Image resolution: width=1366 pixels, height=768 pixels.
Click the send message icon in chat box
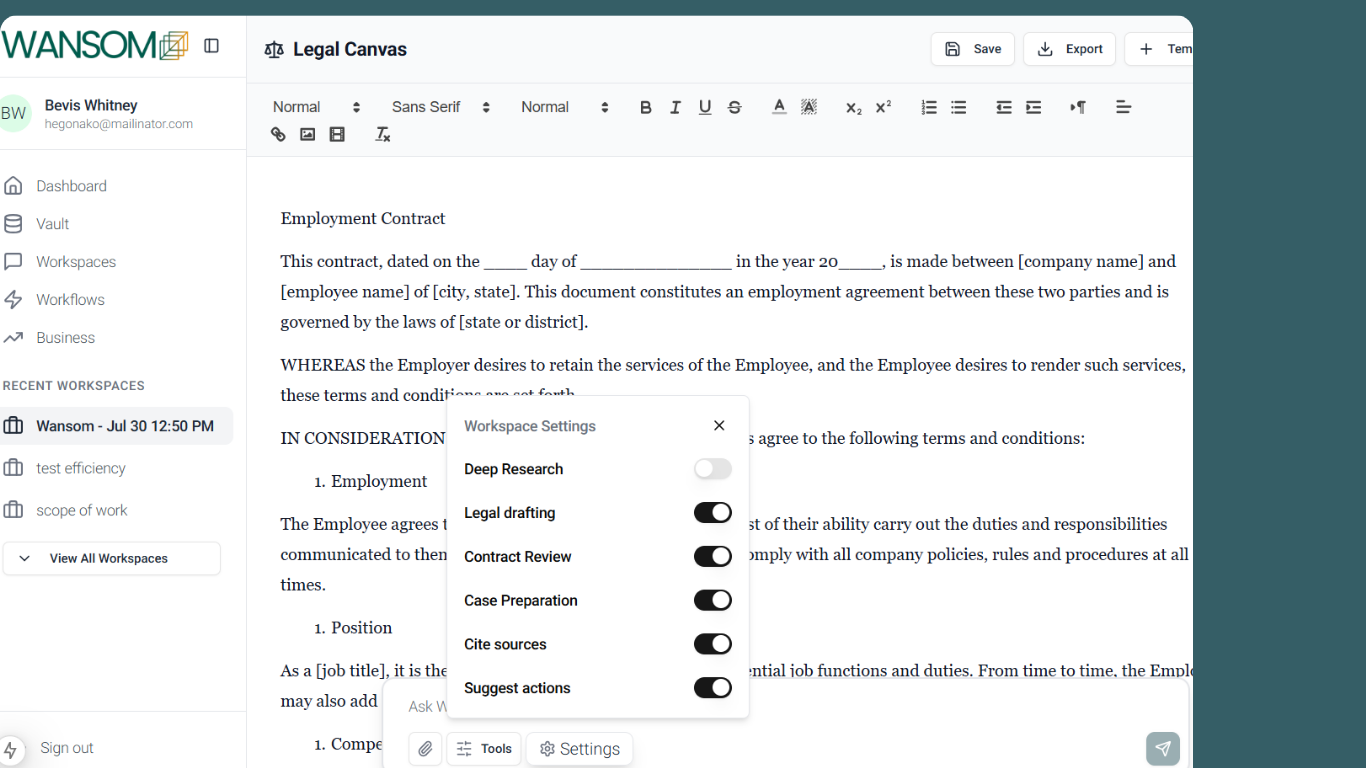point(1162,748)
